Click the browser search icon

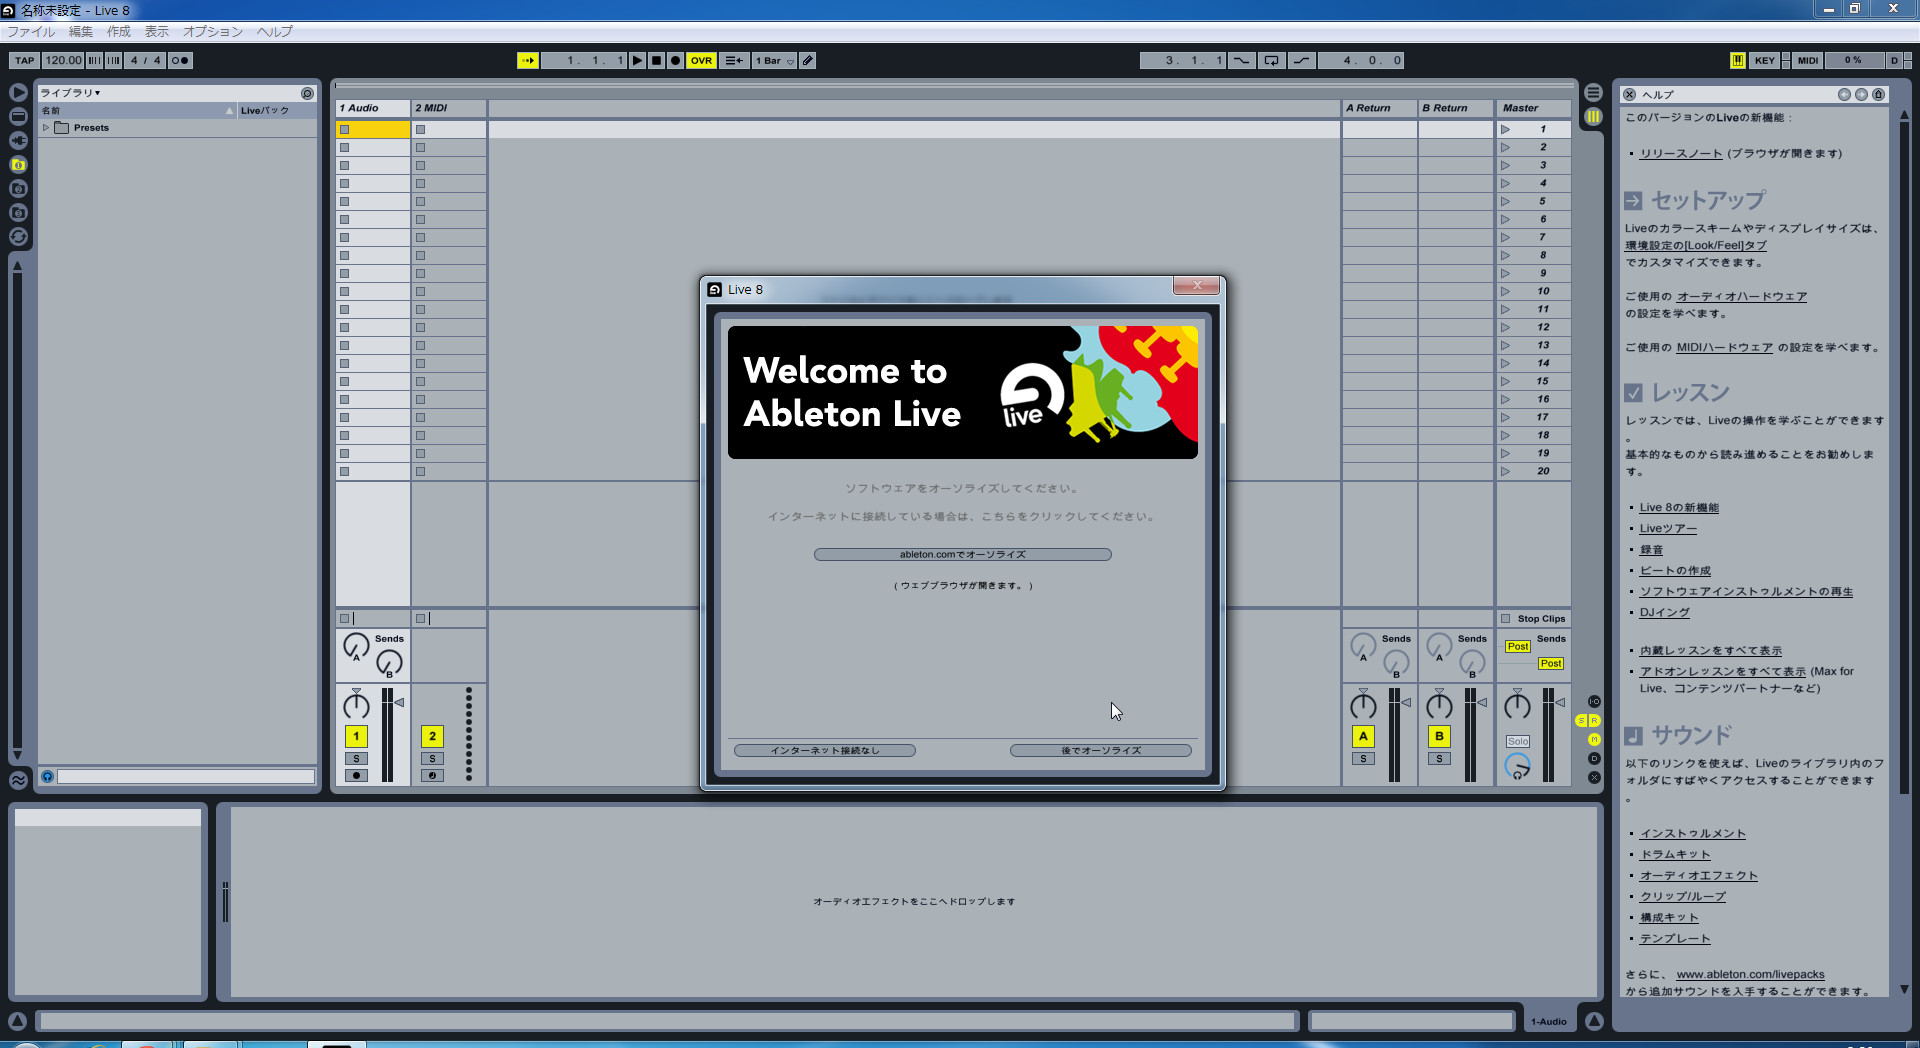pyautogui.click(x=307, y=93)
